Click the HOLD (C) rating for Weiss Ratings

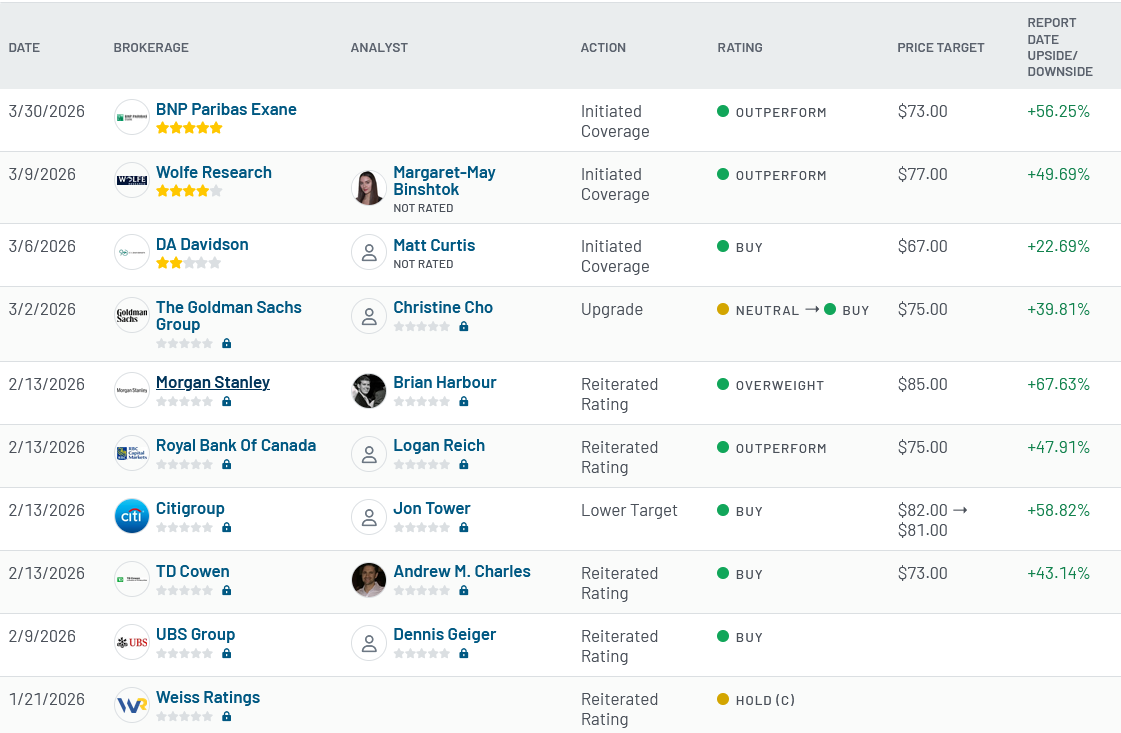click(x=756, y=700)
